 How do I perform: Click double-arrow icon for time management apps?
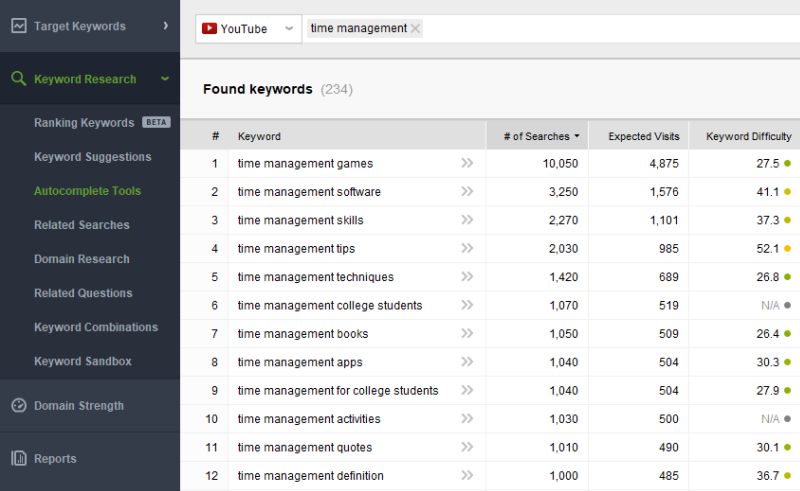click(x=467, y=362)
